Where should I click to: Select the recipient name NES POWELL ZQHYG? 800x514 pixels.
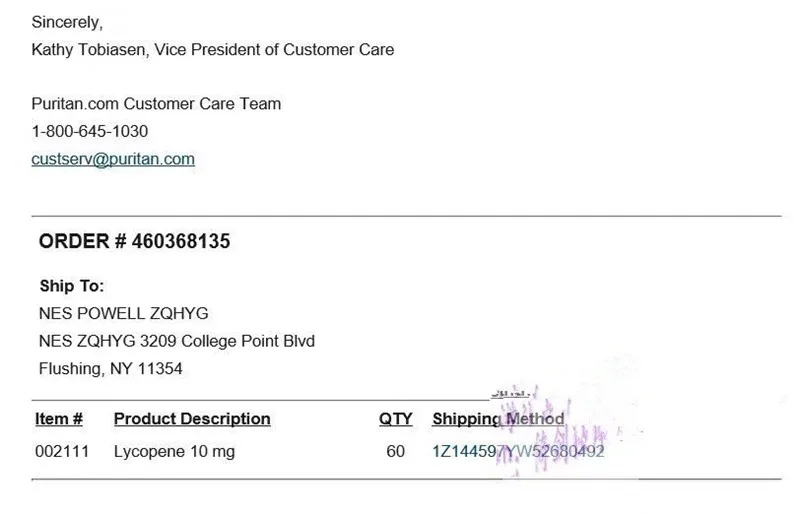tap(123, 313)
